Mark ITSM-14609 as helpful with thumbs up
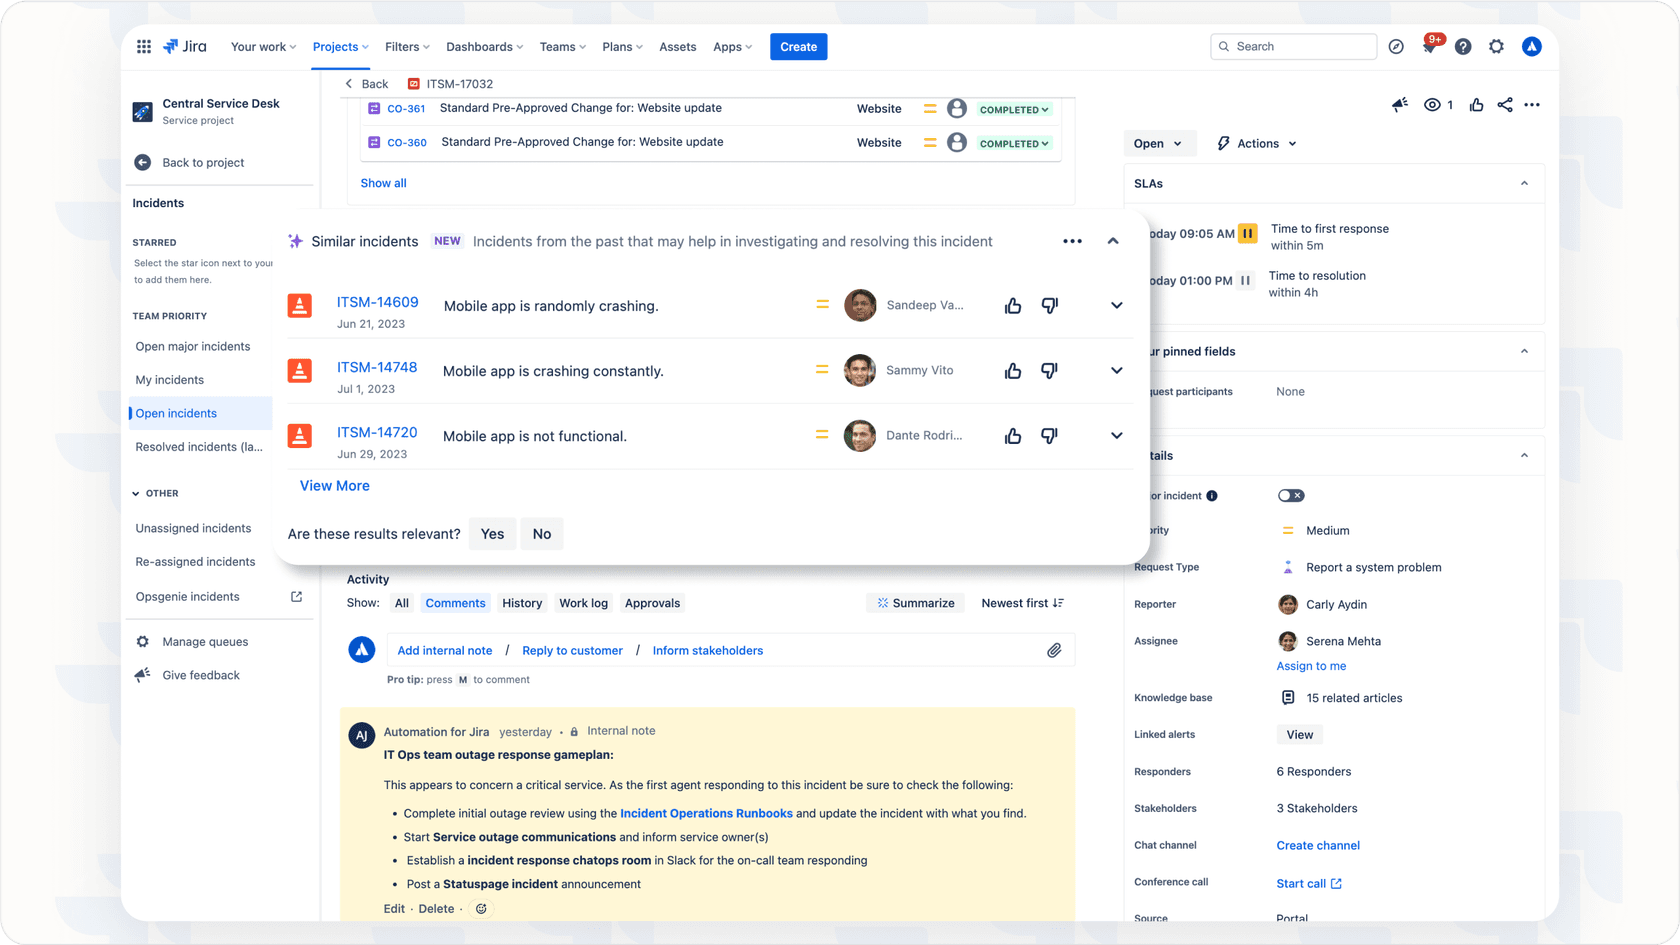The width and height of the screenshot is (1680, 945). [1012, 305]
